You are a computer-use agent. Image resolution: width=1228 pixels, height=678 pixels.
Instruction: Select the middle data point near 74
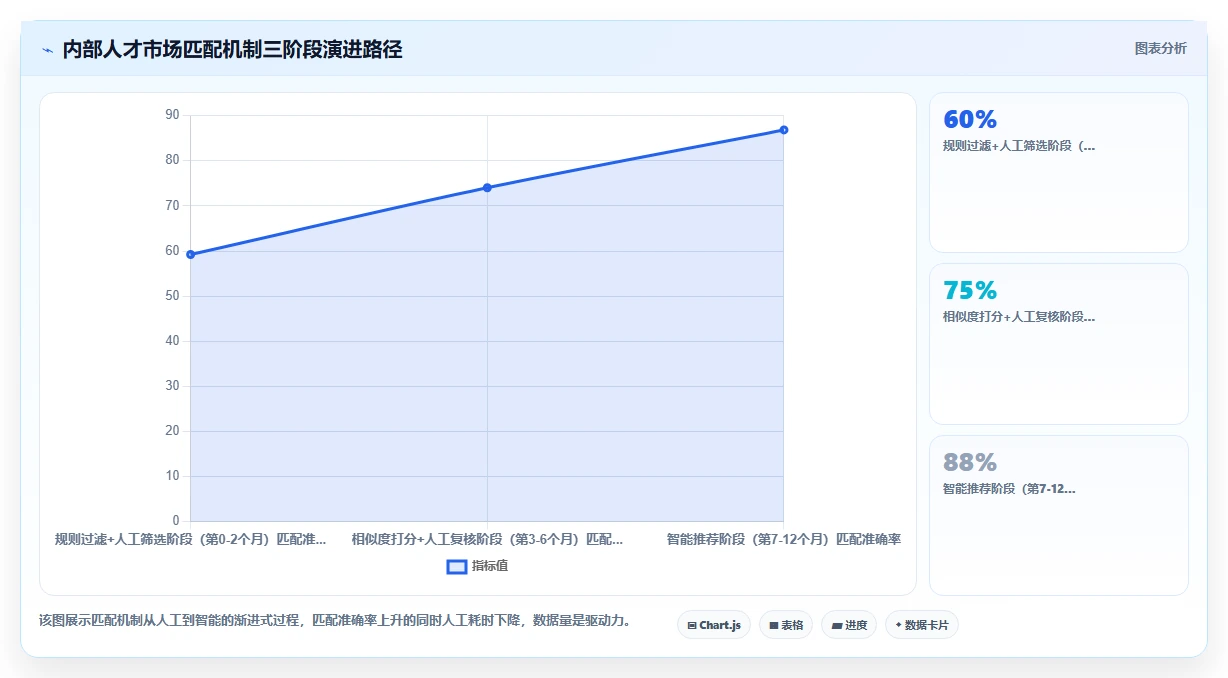click(487, 187)
